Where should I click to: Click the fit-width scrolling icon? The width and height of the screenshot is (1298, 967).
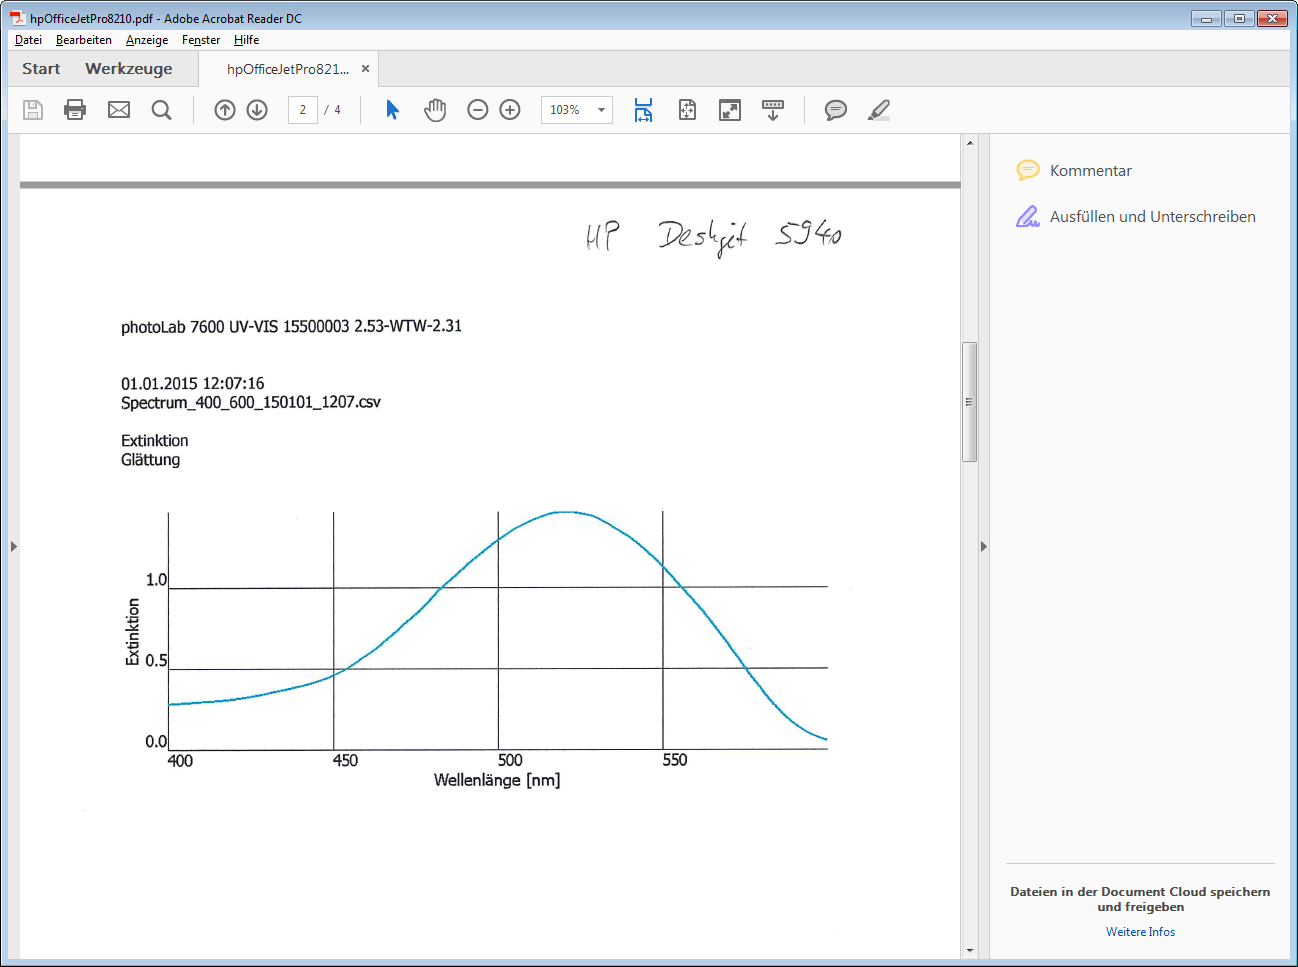(643, 110)
